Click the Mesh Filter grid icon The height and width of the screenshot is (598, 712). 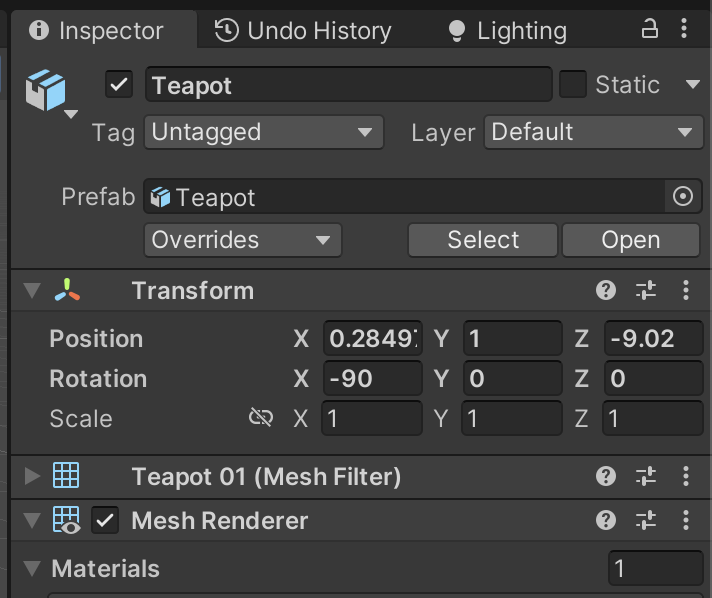point(66,475)
